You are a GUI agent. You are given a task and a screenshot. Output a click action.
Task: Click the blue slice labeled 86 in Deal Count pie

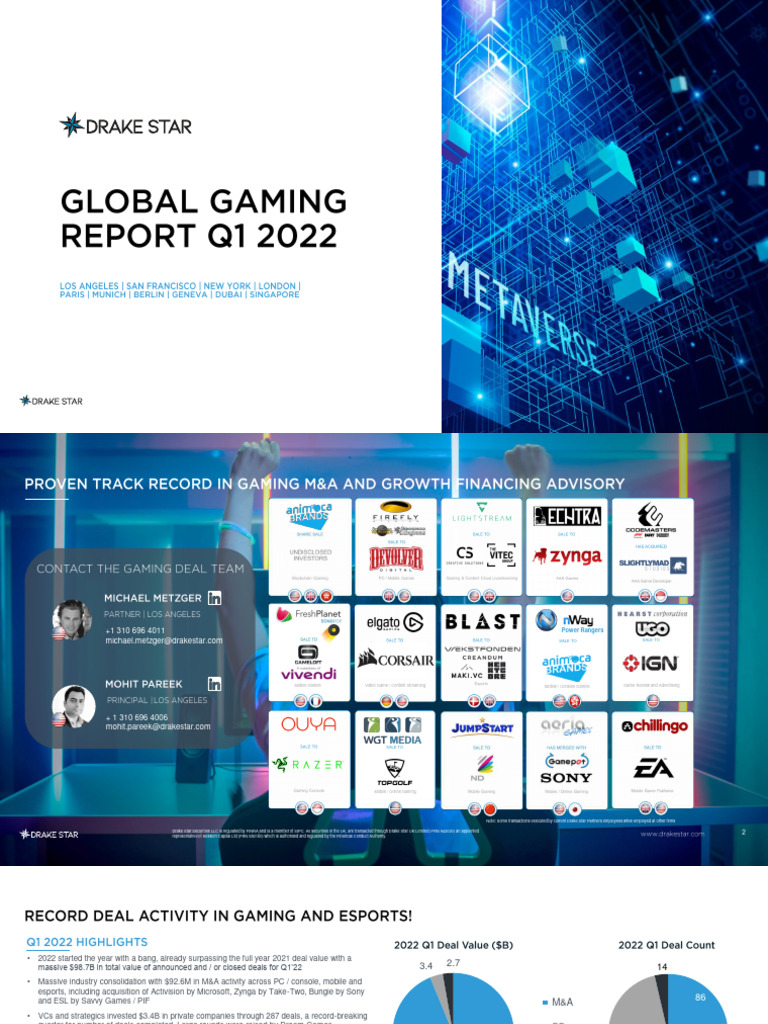698,999
